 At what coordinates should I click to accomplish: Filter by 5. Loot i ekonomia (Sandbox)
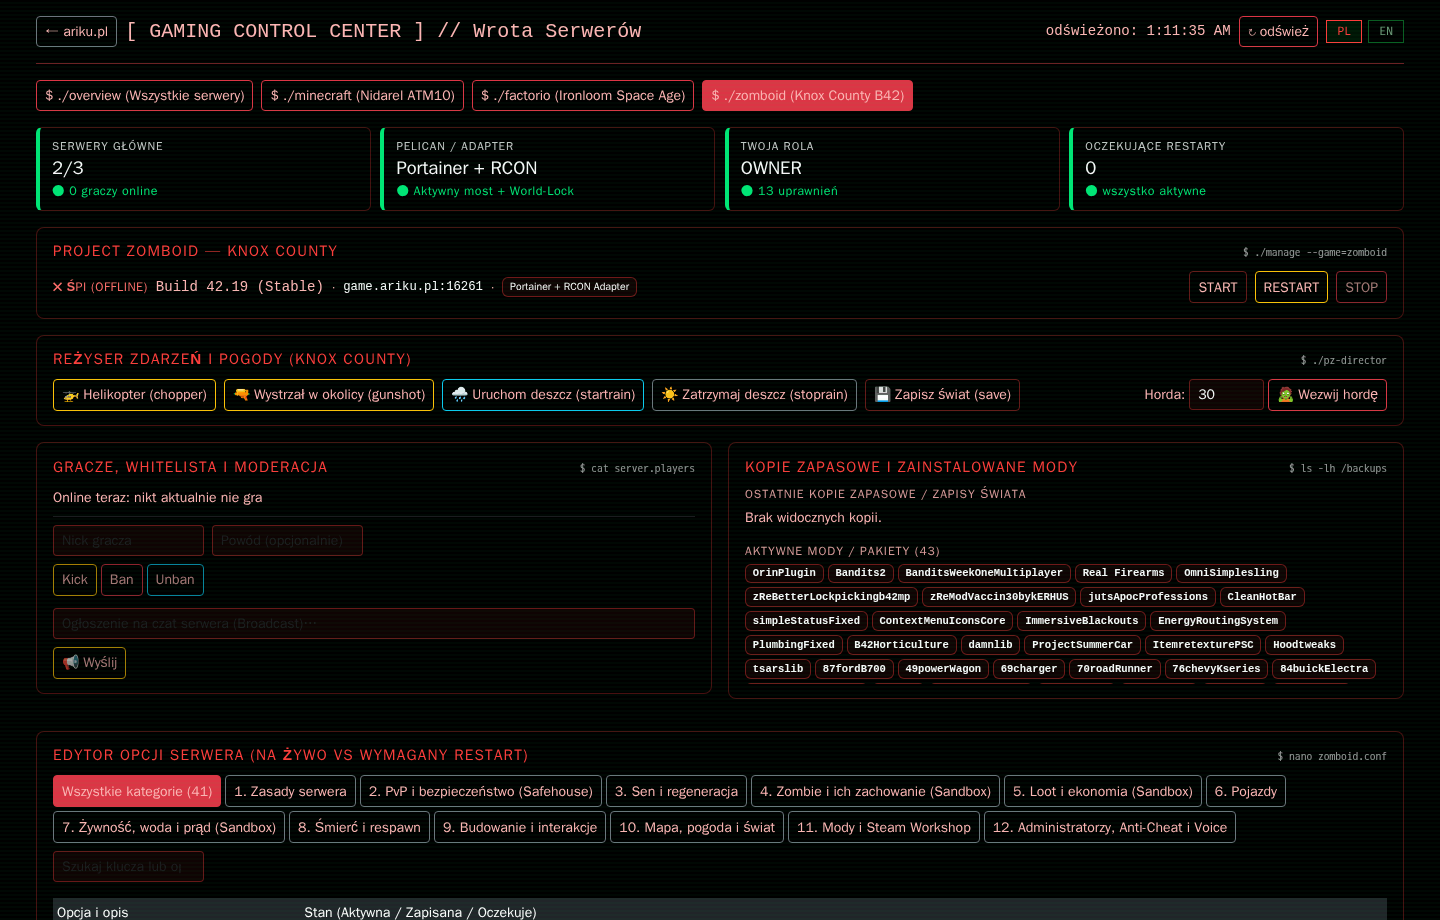pyautogui.click(x=1103, y=791)
